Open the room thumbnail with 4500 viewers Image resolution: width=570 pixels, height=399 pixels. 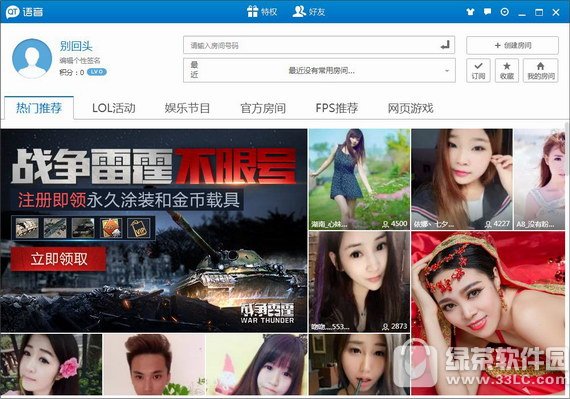[359, 179]
